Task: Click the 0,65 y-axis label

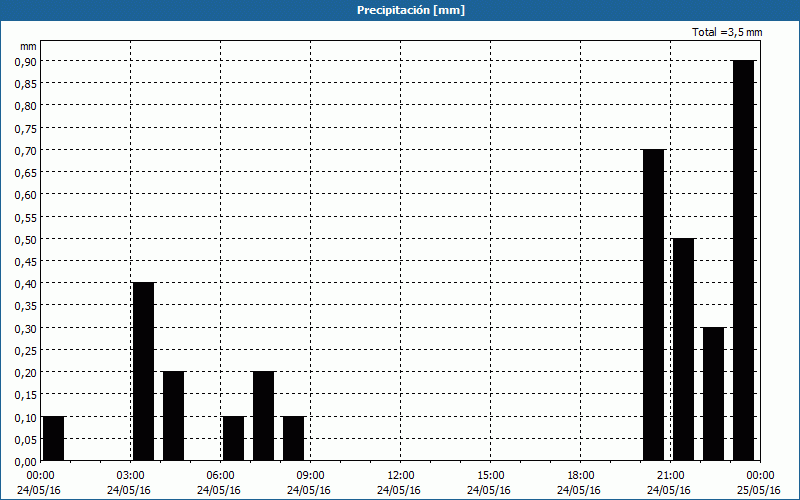Action: click(26, 172)
